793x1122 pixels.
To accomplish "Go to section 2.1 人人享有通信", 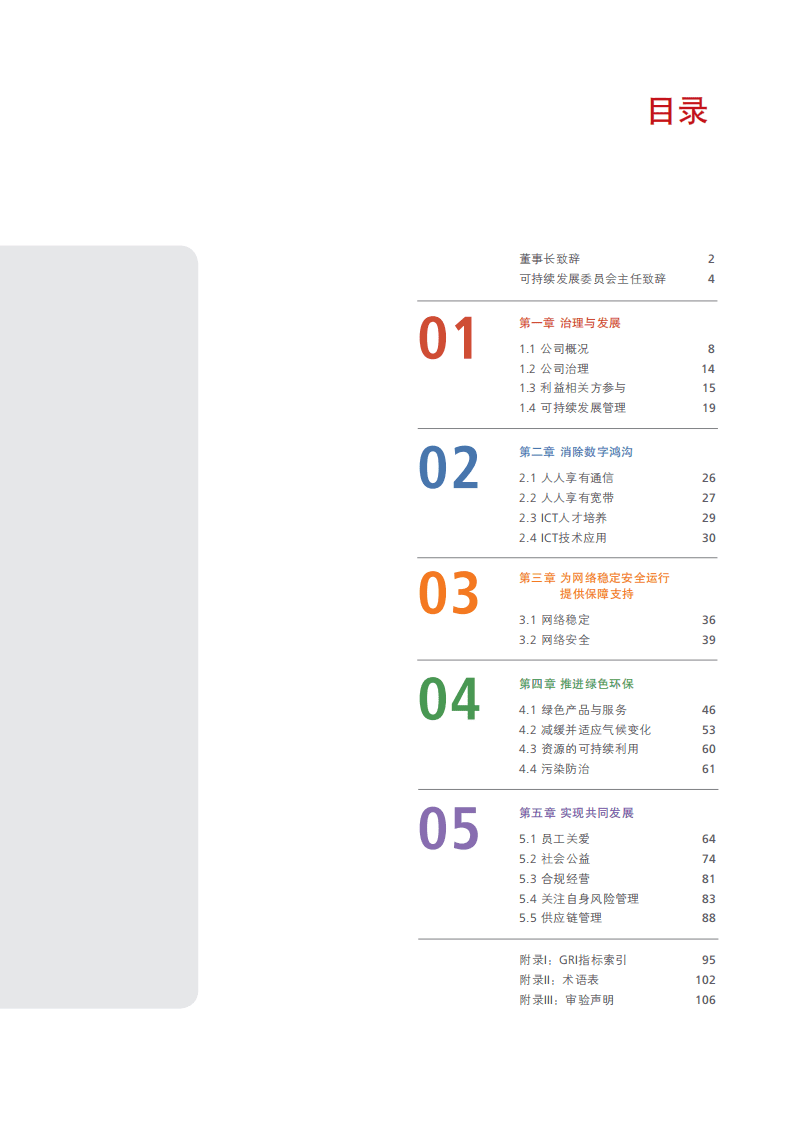I will [x=566, y=478].
